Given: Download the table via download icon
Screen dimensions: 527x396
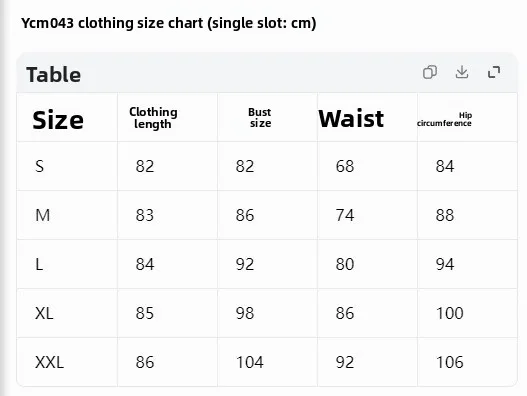Looking at the screenshot, I should pos(462,72).
